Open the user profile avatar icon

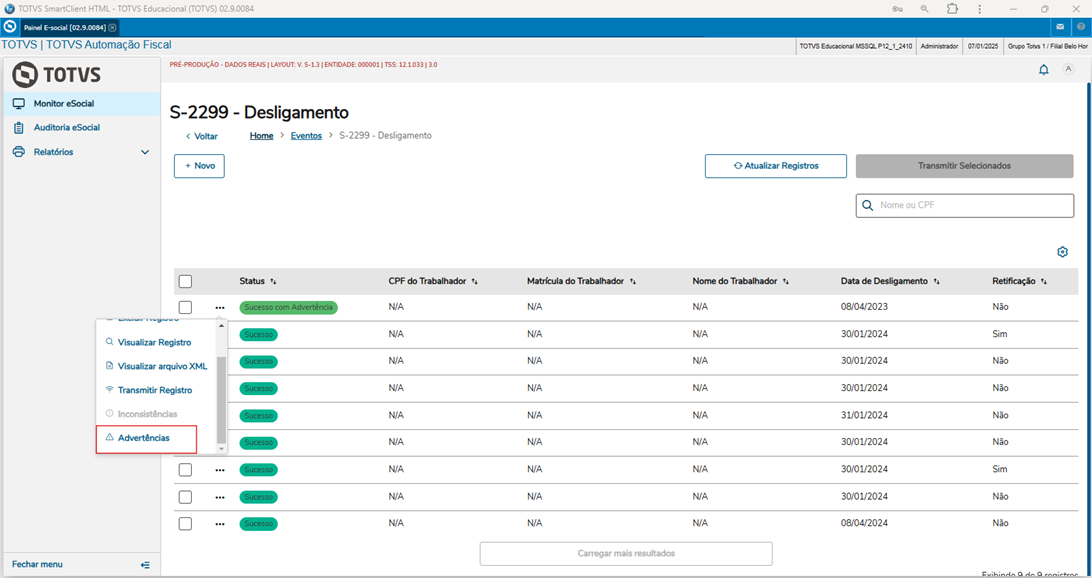click(1068, 69)
